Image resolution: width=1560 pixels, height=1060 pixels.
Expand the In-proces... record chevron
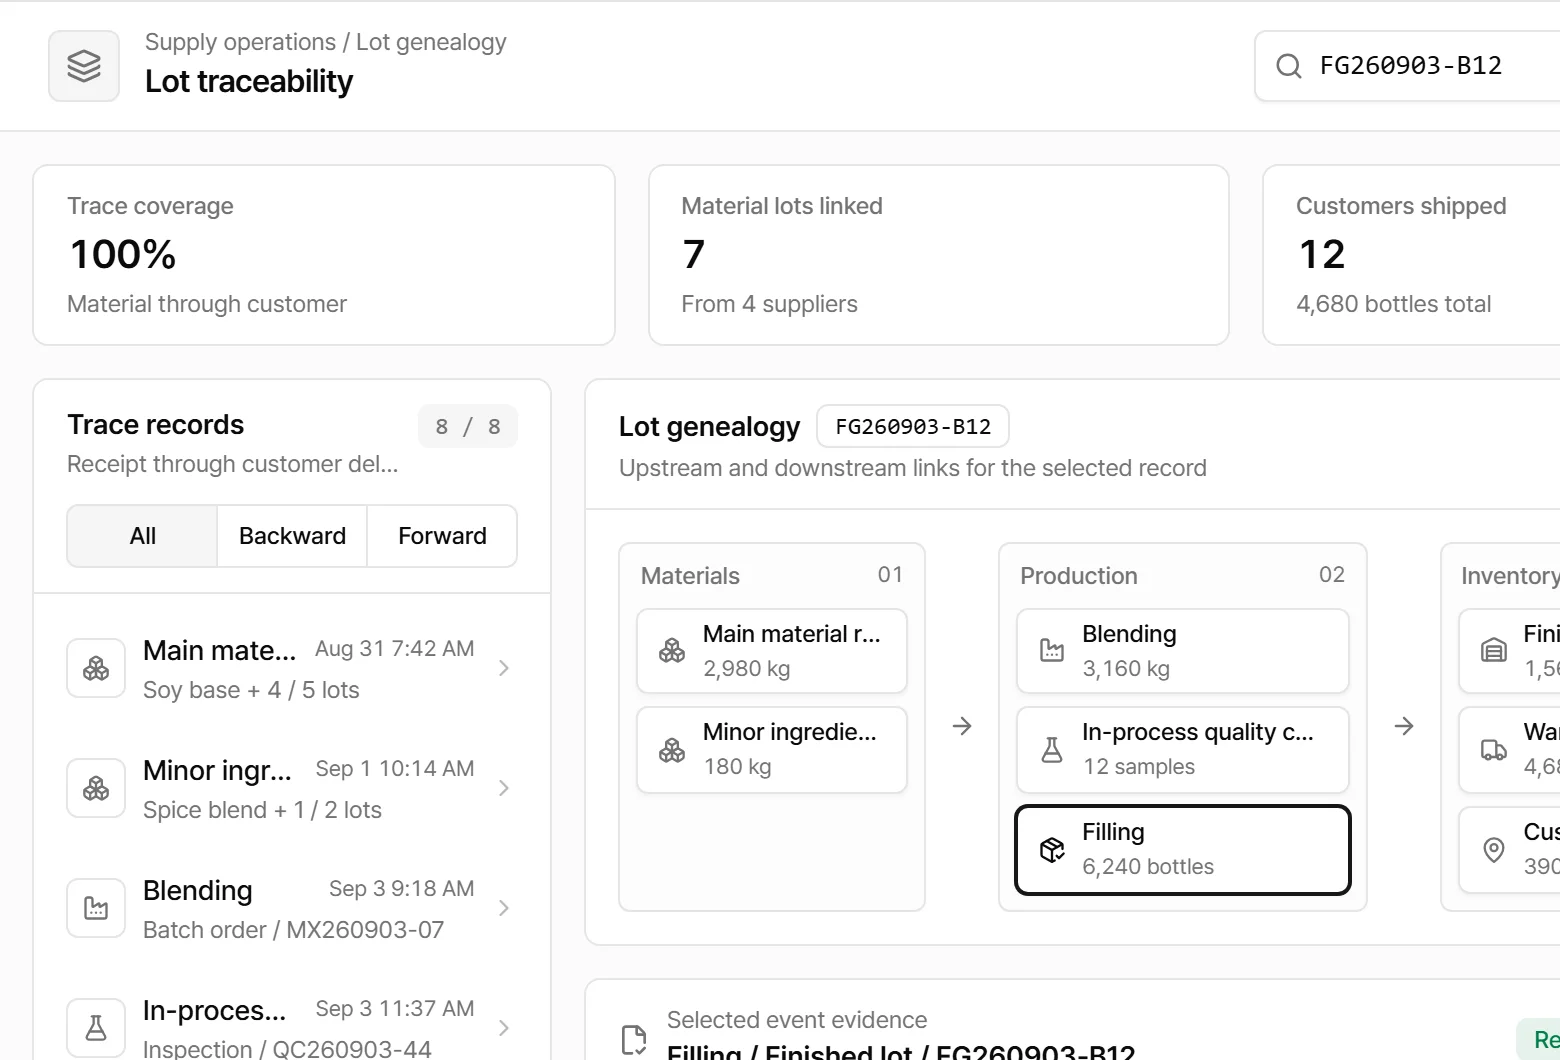pos(504,1028)
